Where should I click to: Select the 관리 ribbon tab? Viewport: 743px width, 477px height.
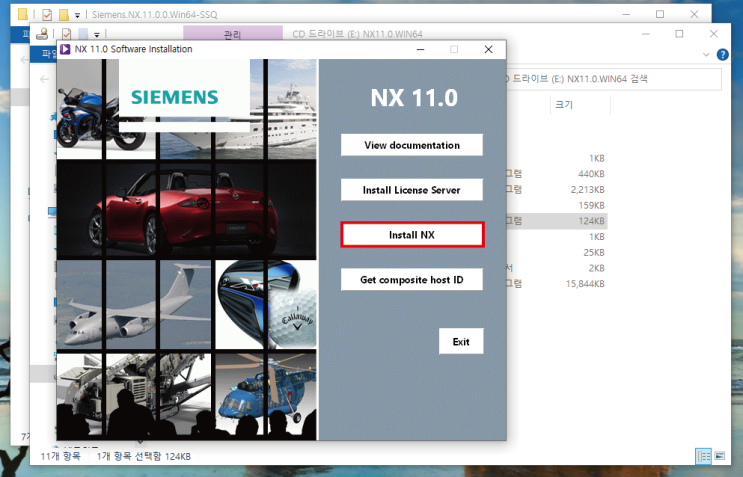click(233, 34)
